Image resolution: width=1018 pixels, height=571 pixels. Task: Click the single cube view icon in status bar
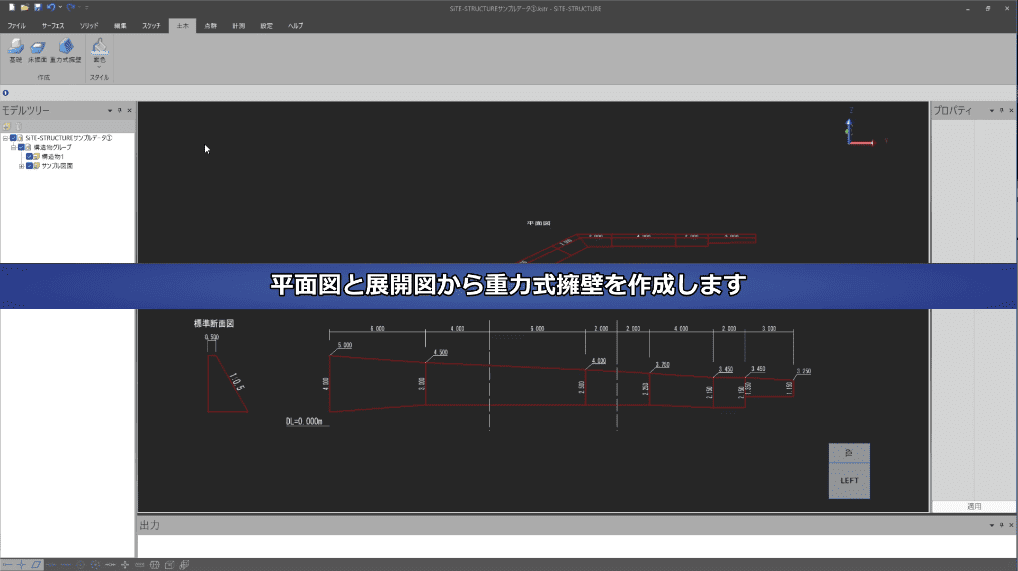point(169,565)
